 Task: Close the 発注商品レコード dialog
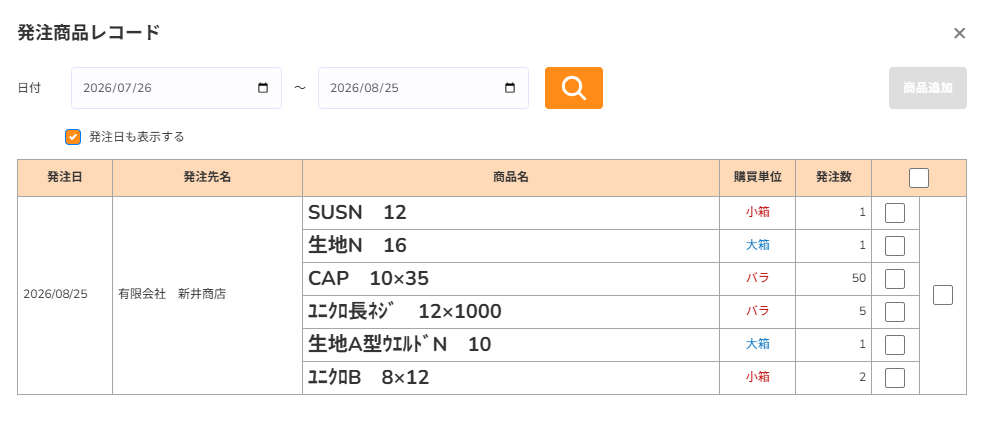coord(959,33)
